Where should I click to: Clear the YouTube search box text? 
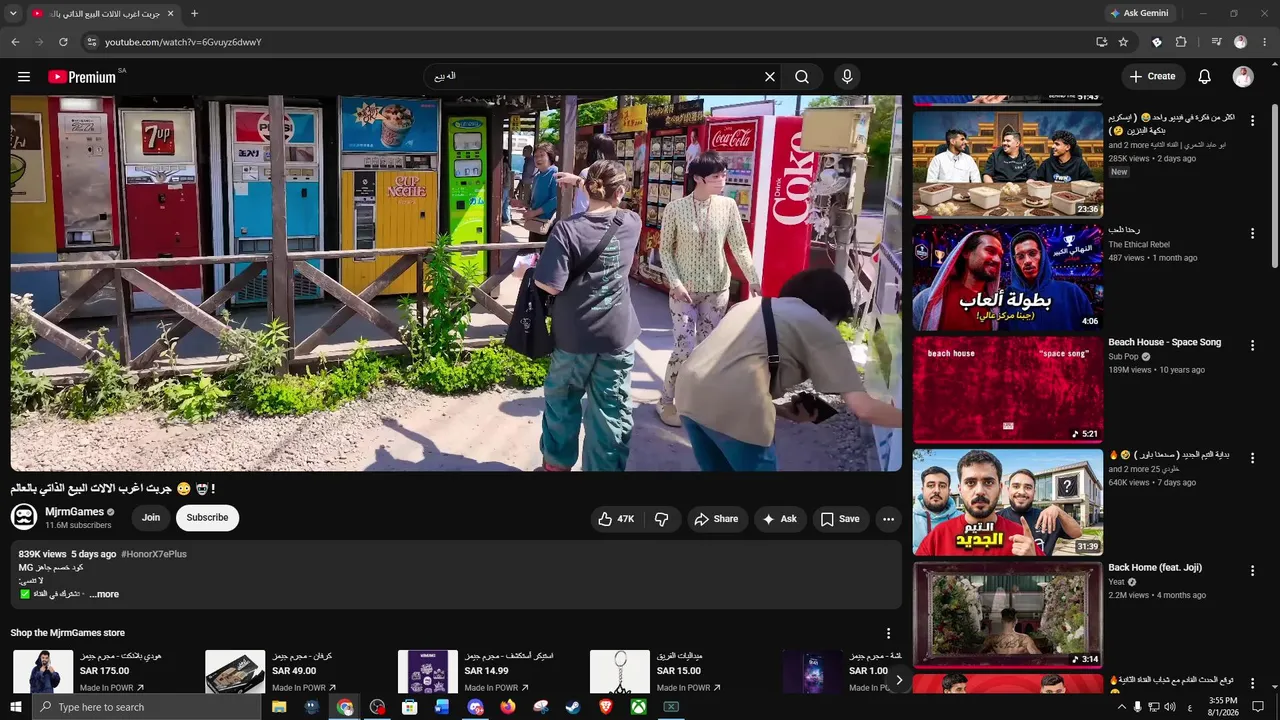click(770, 77)
